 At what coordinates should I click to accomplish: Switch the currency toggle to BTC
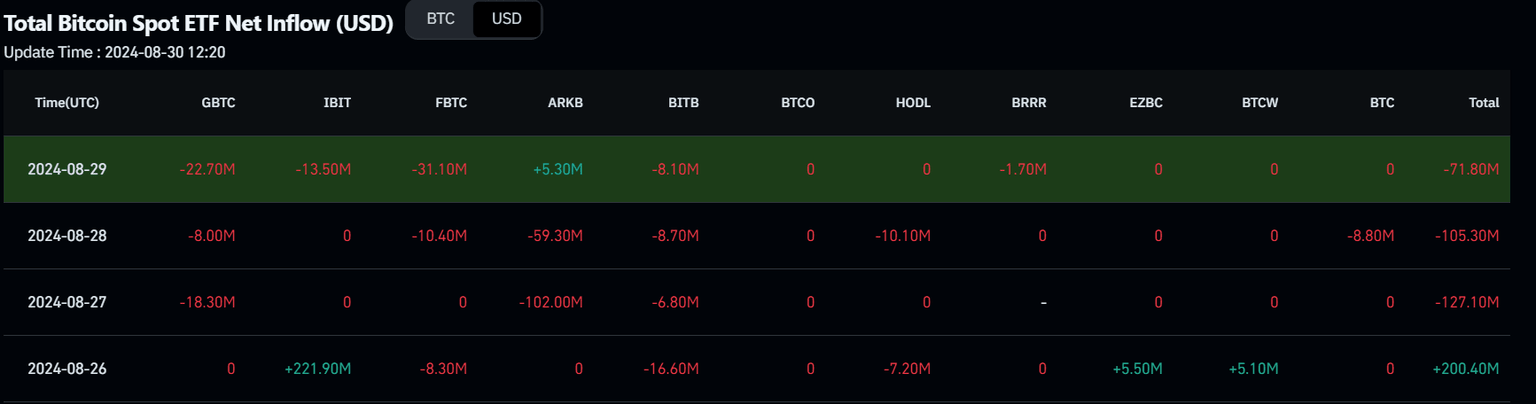pyautogui.click(x=440, y=19)
